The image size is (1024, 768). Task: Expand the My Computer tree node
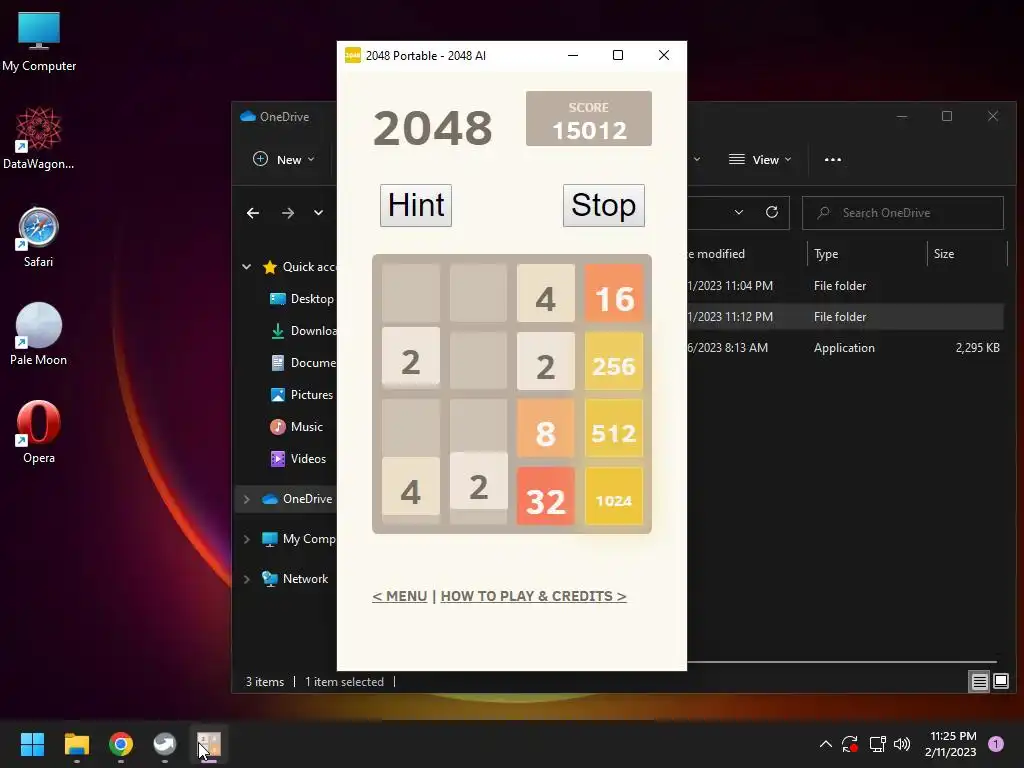click(247, 539)
